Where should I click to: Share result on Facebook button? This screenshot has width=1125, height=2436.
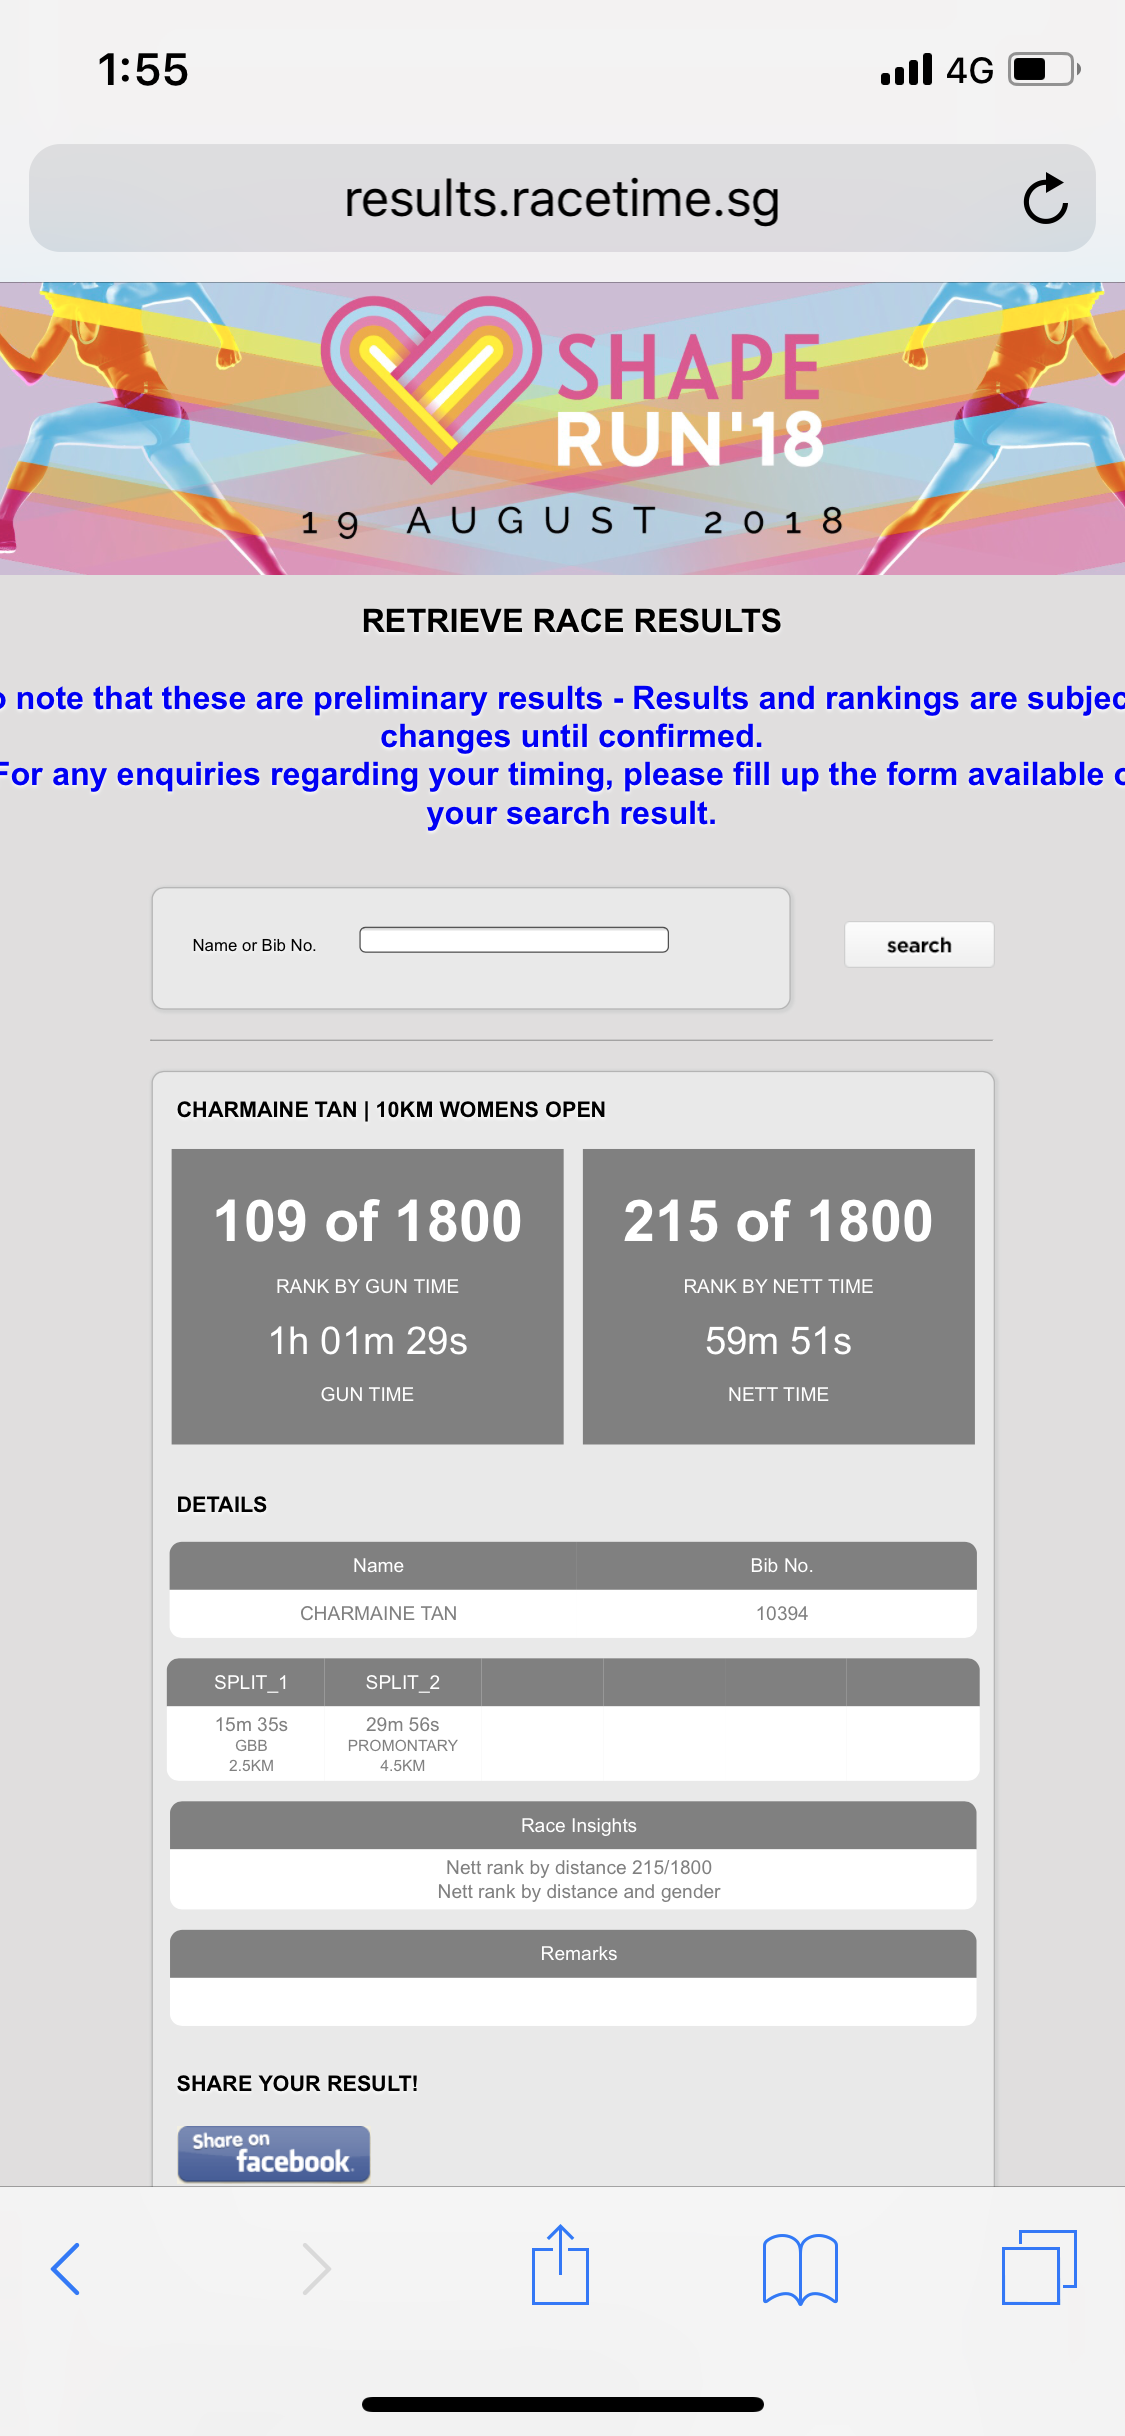tap(274, 2153)
